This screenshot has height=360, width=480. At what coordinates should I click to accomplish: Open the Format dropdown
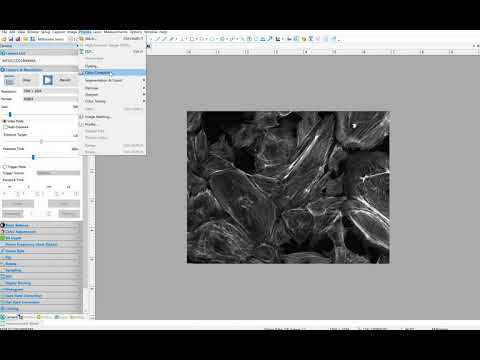(50, 99)
